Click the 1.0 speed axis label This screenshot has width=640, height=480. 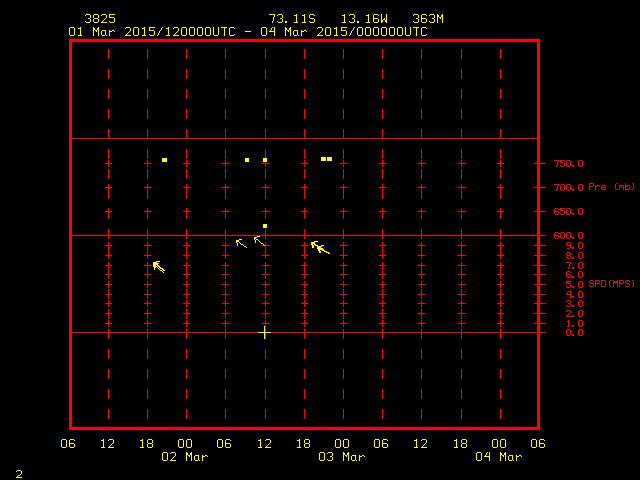coord(574,324)
